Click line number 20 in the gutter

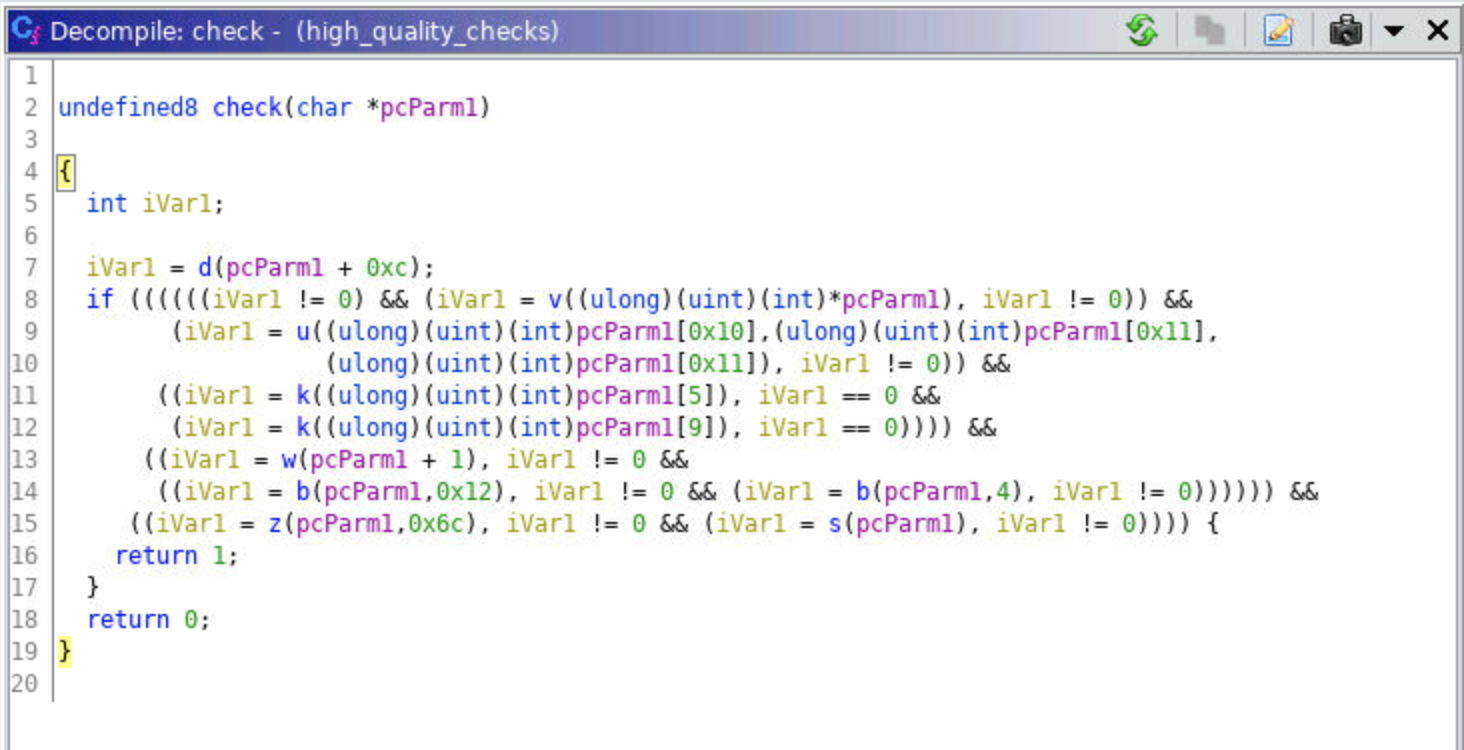pyautogui.click(x=25, y=684)
